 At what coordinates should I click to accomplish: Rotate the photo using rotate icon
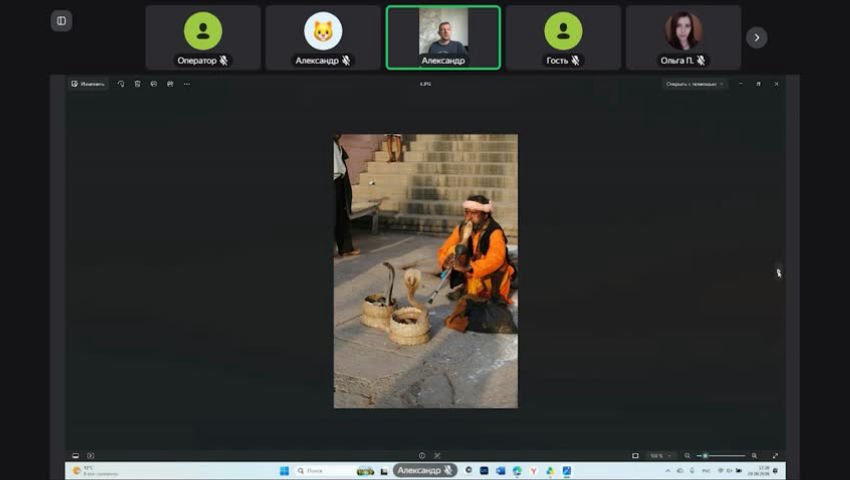(x=121, y=84)
